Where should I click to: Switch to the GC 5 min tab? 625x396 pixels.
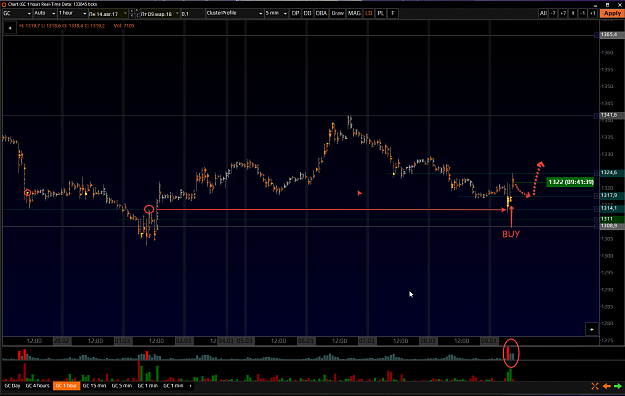(x=122, y=386)
